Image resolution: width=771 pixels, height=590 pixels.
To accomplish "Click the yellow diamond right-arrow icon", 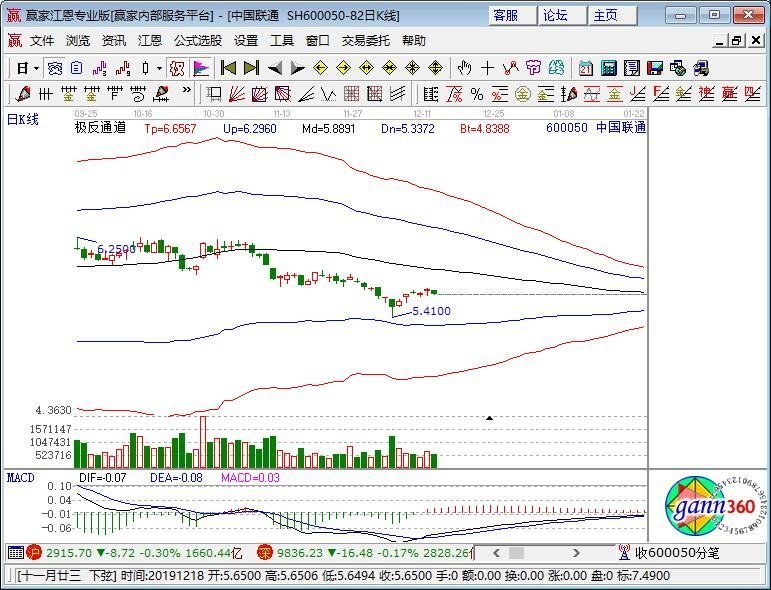I will click(344, 68).
